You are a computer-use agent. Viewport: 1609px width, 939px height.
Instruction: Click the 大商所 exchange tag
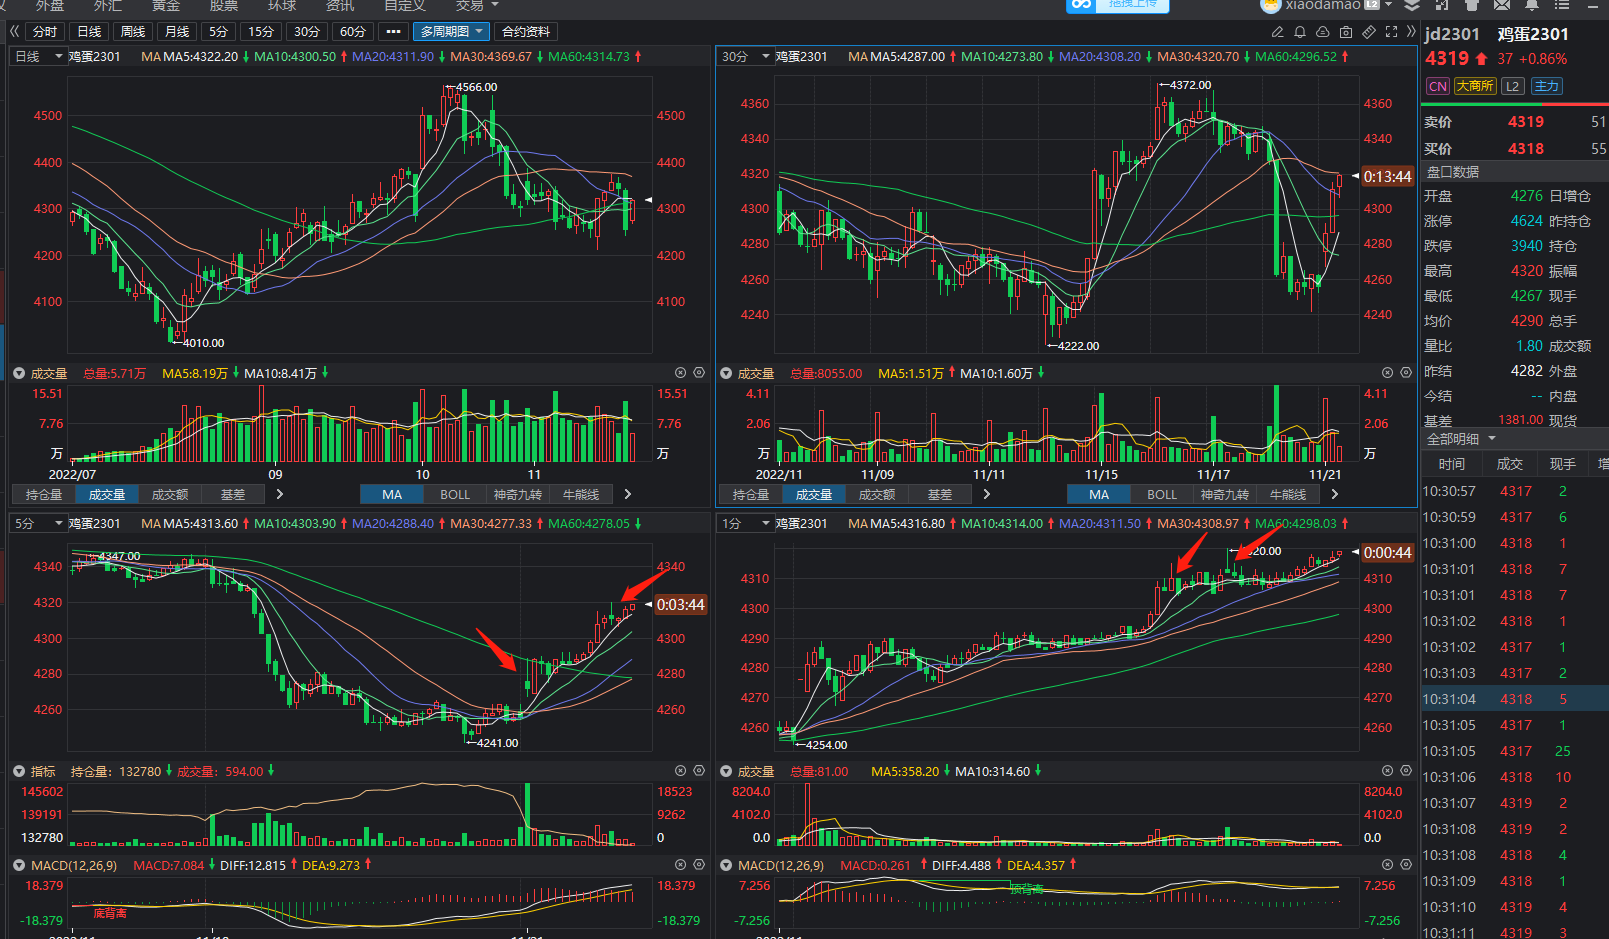(x=1475, y=86)
